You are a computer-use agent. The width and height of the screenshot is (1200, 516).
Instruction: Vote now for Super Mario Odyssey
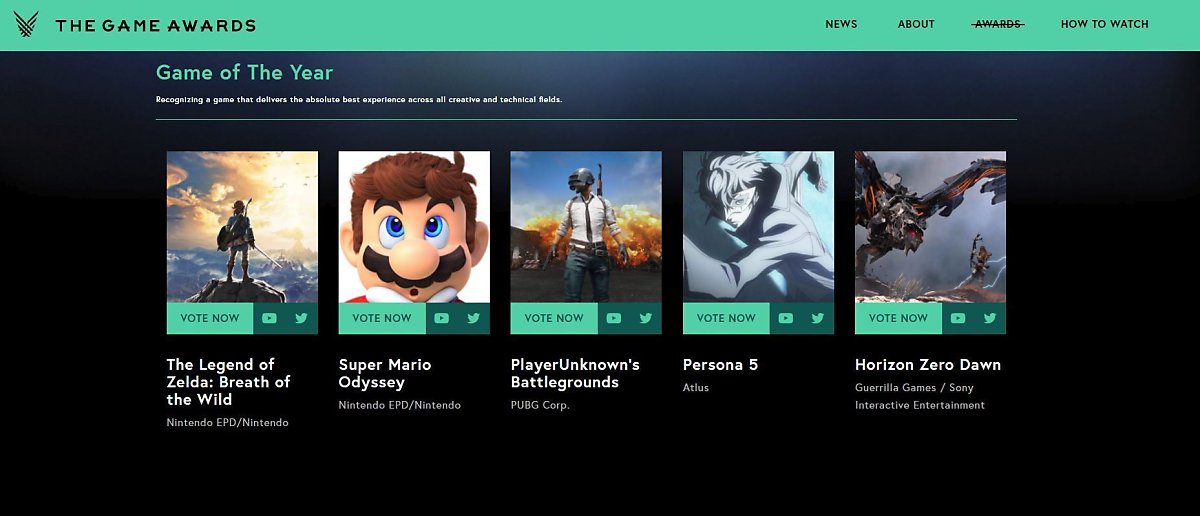pyautogui.click(x=382, y=318)
